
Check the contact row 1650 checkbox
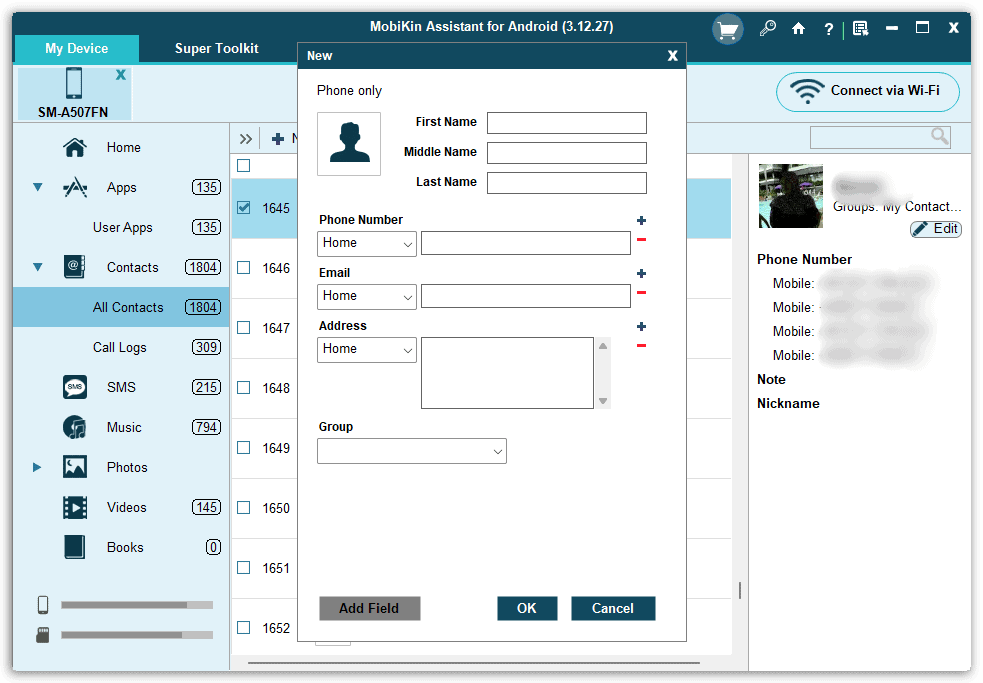244,507
